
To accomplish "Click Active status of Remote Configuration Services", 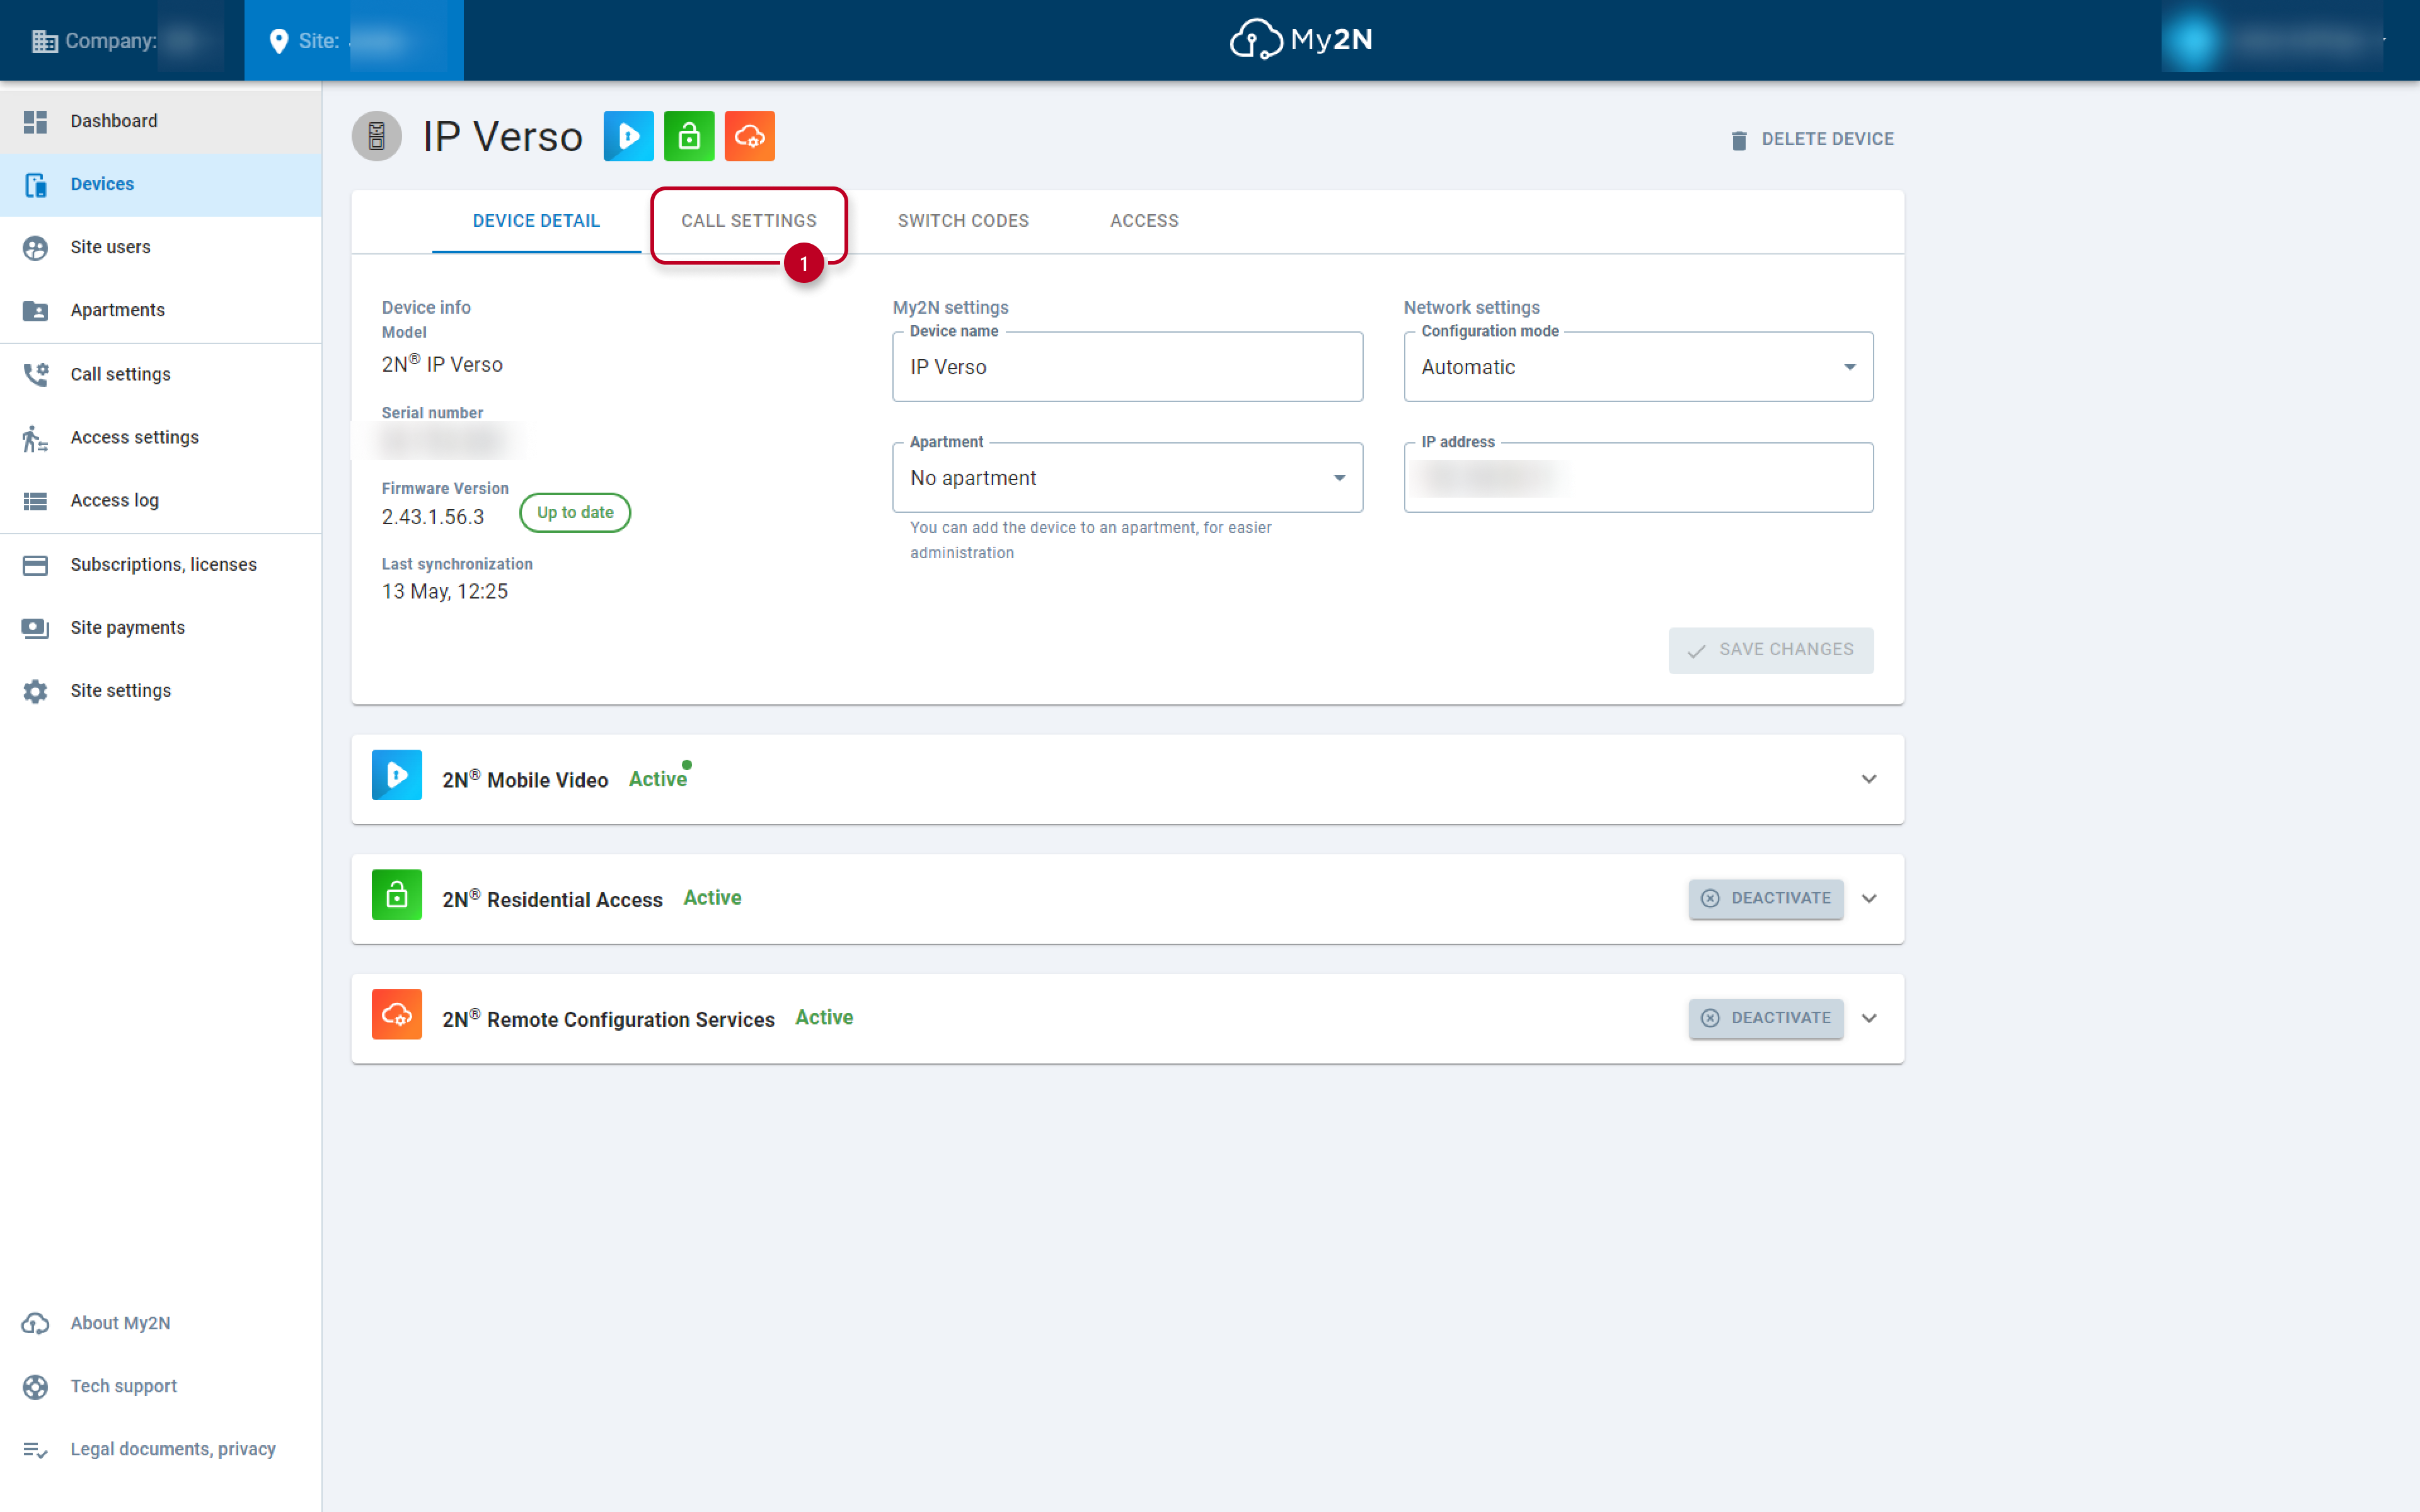I will [x=824, y=1018].
